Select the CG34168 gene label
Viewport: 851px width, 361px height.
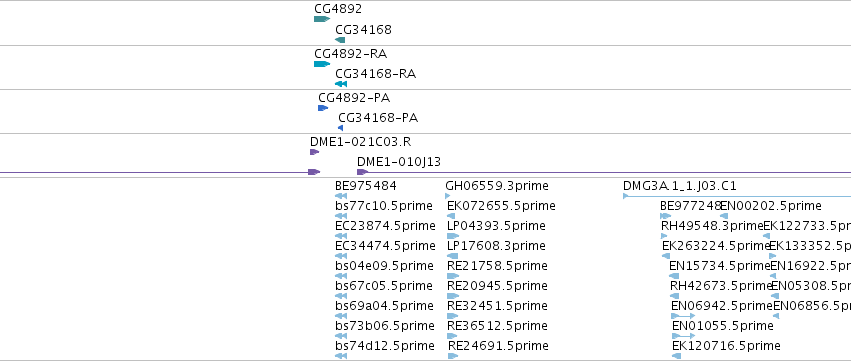(x=363, y=29)
